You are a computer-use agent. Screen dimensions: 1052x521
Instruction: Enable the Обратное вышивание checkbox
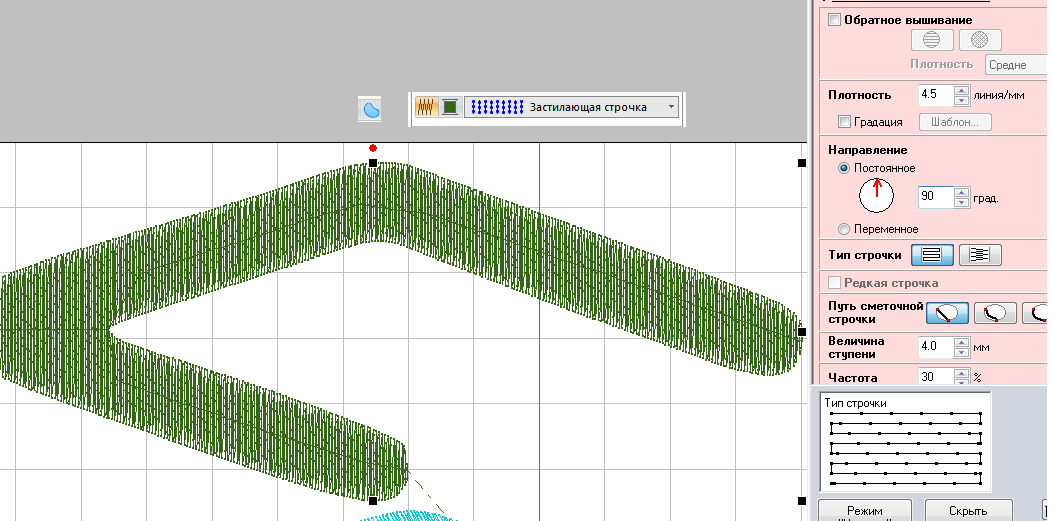click(x=835, y=20)
